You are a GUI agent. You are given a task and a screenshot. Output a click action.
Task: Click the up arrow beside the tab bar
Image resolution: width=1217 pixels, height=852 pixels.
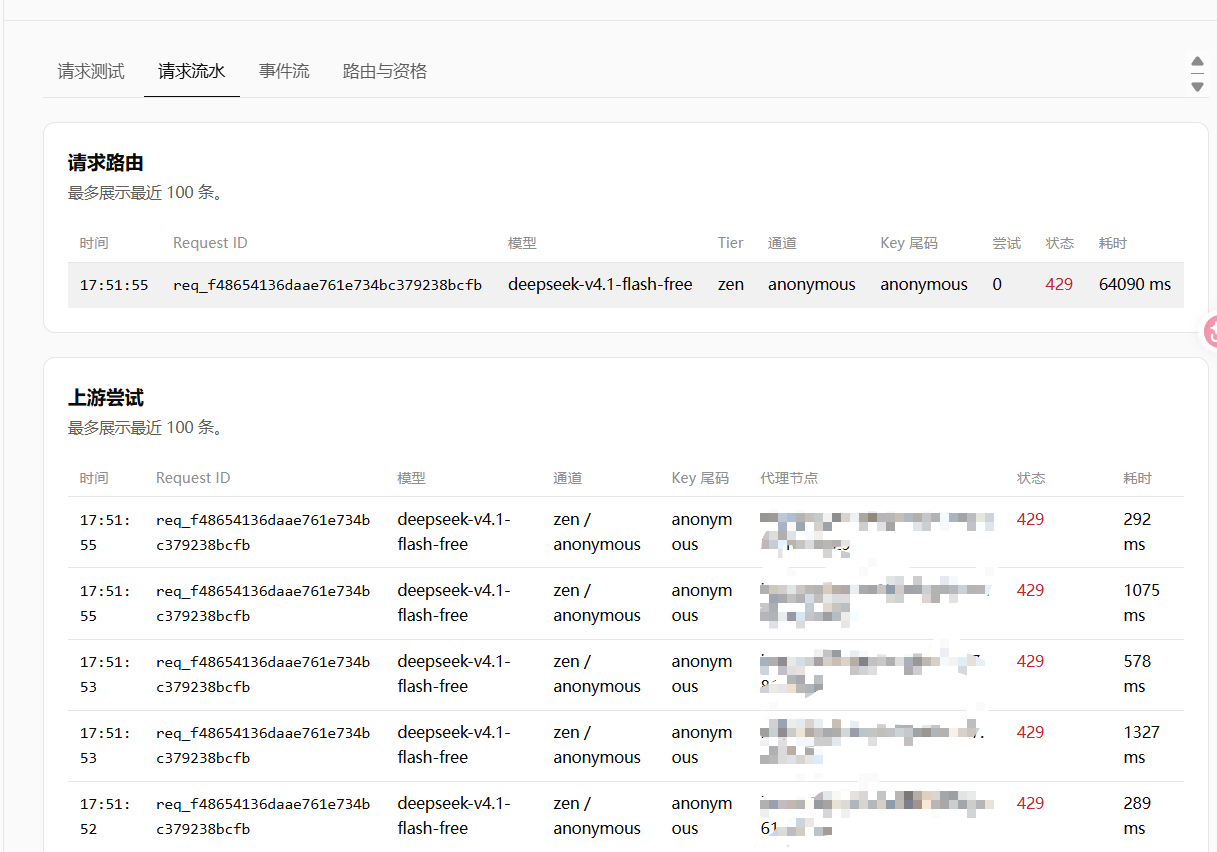coord(1197,62)
